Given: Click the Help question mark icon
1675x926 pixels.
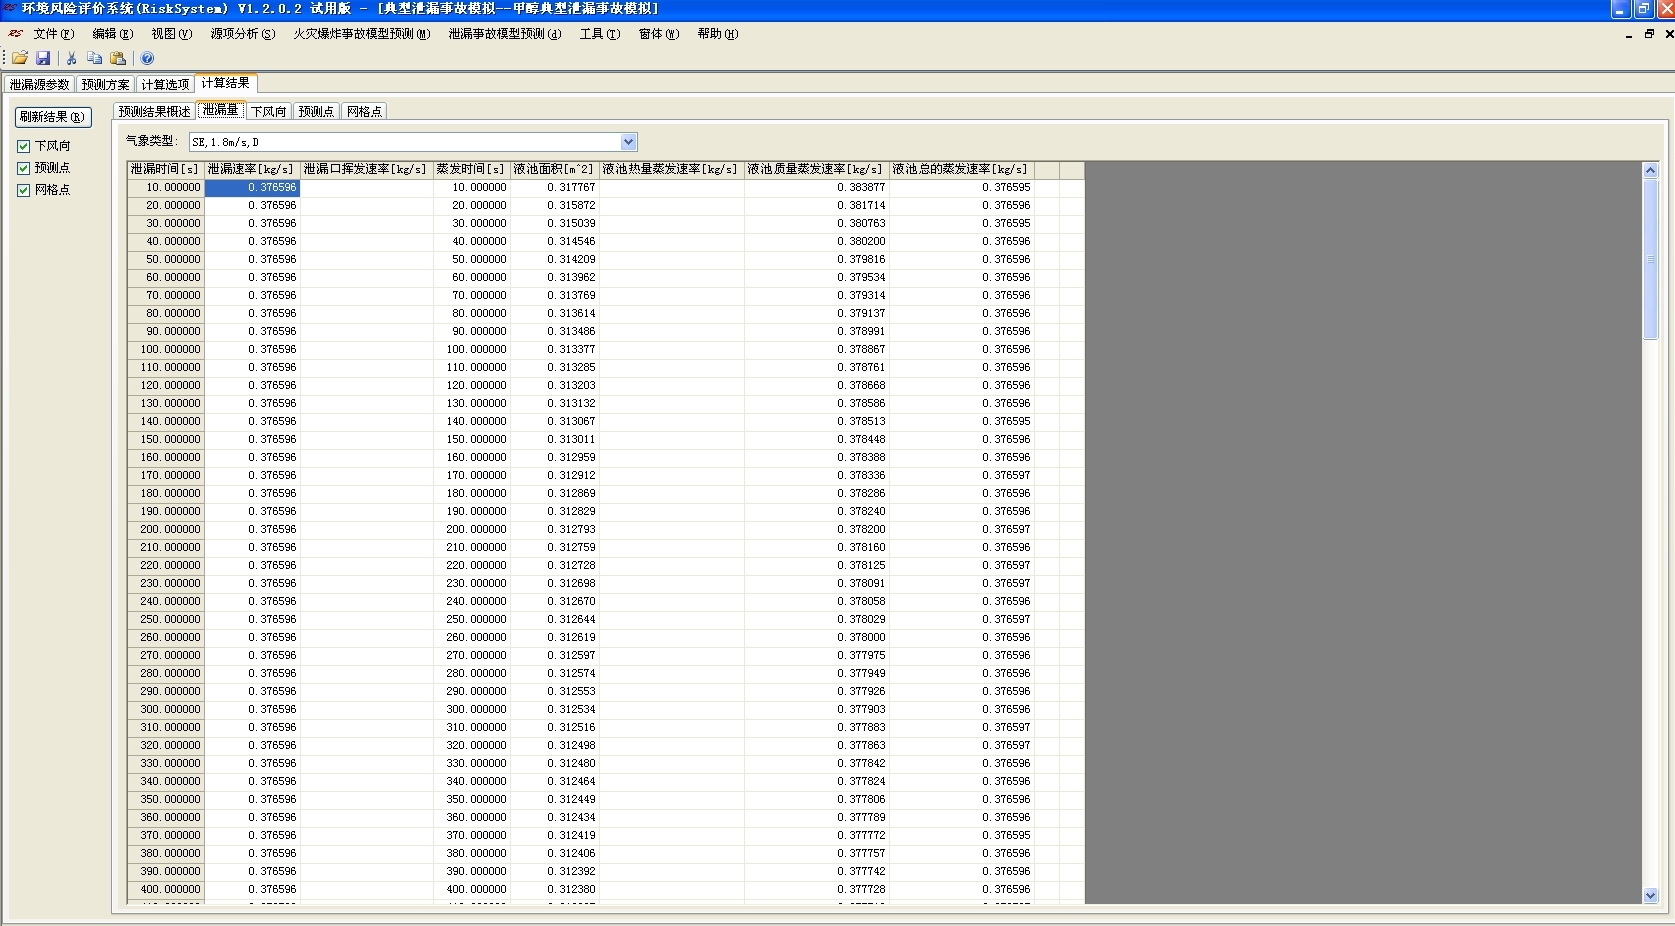Looking at the screenshot, I should [147, 58].
